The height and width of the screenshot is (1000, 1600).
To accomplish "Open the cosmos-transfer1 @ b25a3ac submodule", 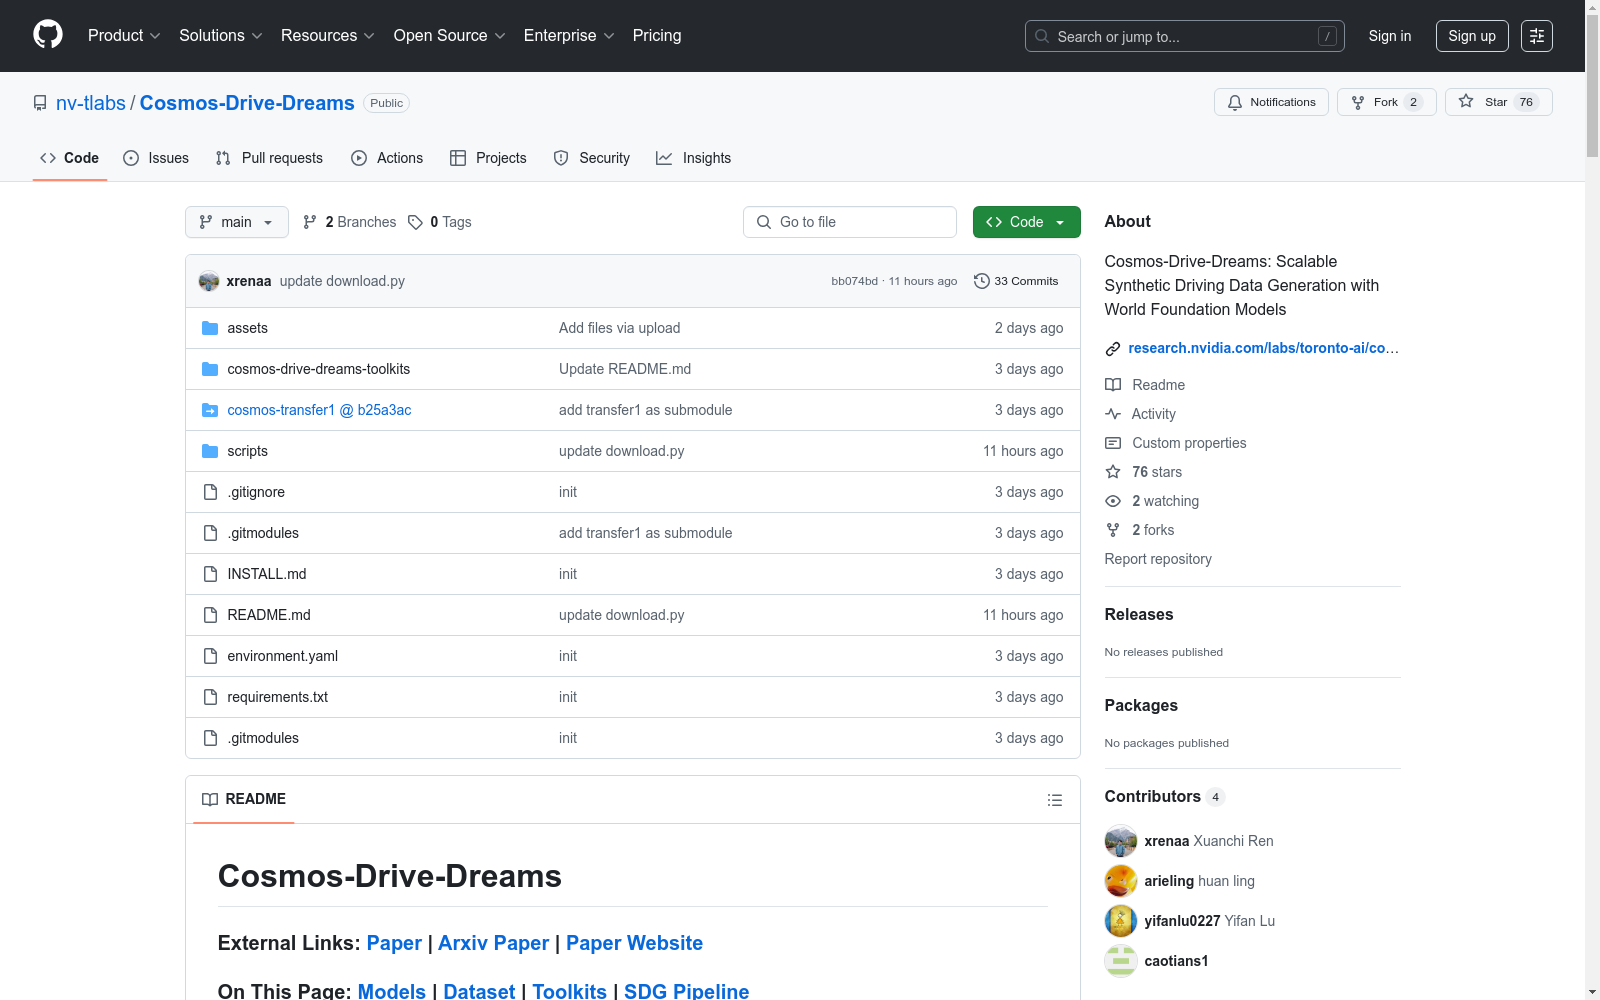I will pos(319,410).
